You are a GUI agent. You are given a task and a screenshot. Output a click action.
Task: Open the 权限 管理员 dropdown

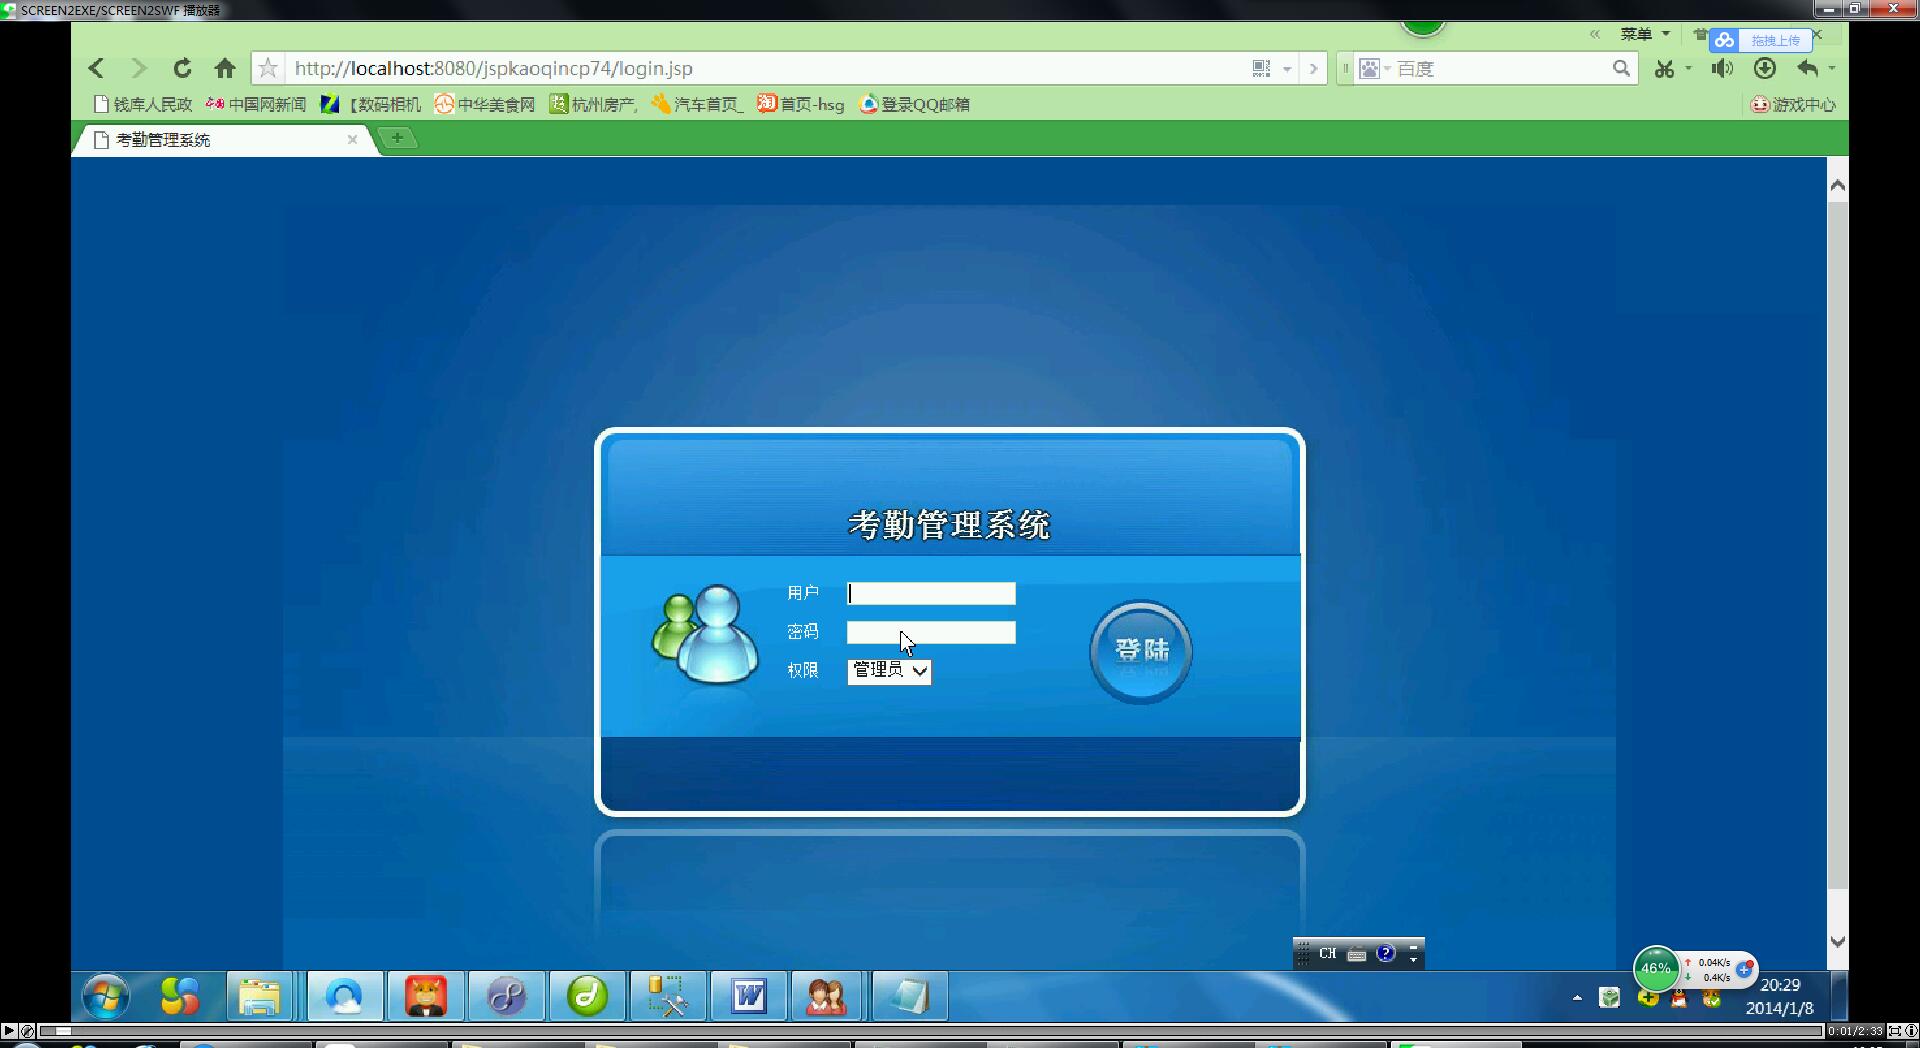889,671
